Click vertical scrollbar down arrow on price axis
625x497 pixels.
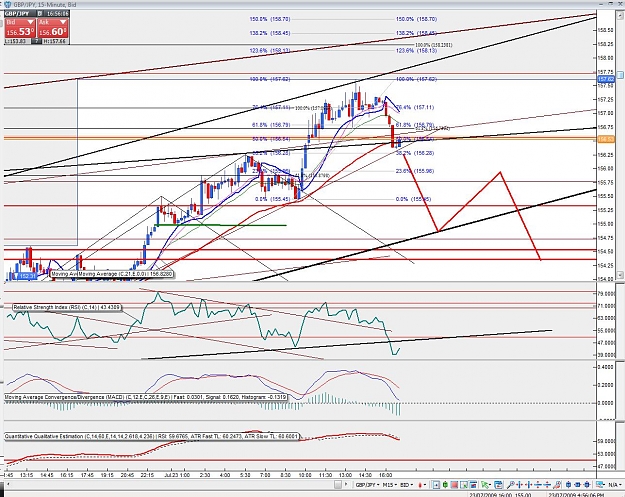pos(620,275)
